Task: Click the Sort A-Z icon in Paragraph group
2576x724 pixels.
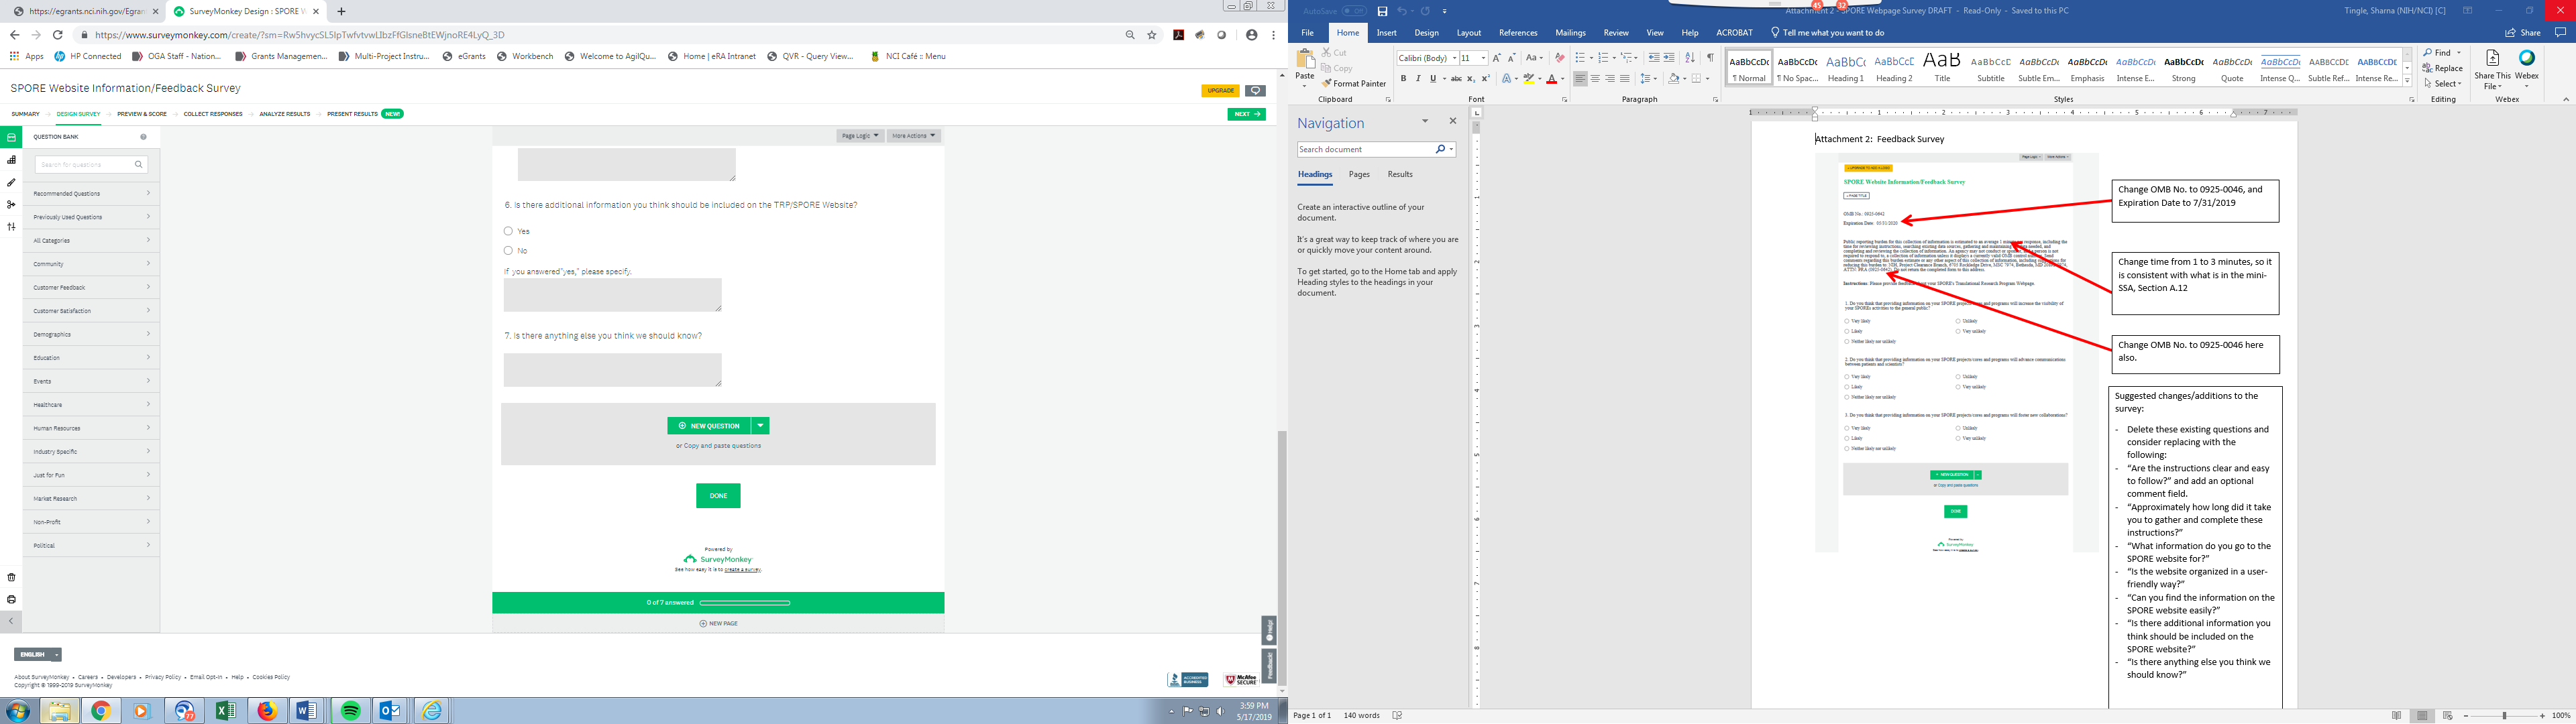Action: tap(1690, 58)
